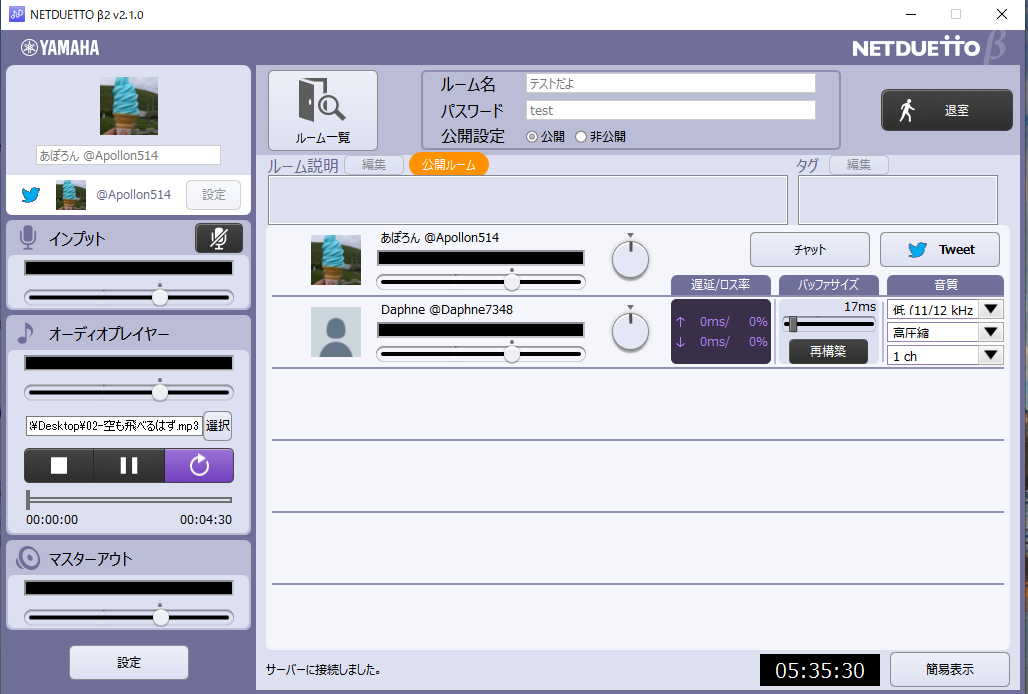Image resolution: width=1028 pixels, height=694 pixels.
Task: Toggle the purple repeat loop button
Action: (x=199, y=465)
